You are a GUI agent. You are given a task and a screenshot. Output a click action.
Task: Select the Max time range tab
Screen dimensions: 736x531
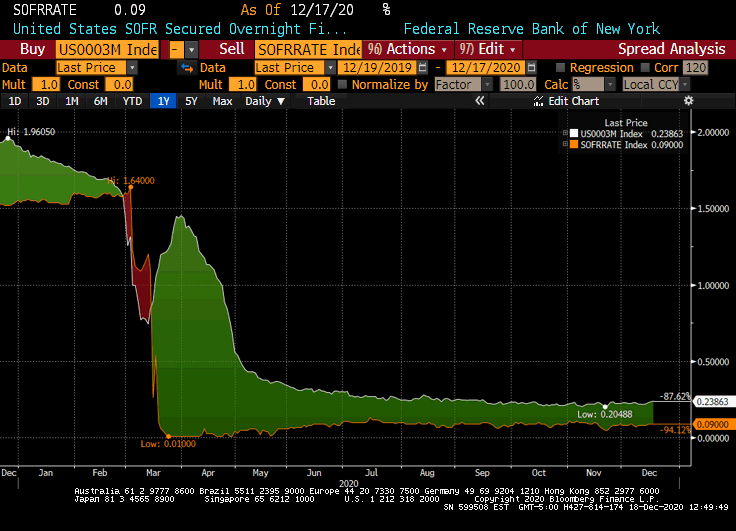[x=222, y=101]
